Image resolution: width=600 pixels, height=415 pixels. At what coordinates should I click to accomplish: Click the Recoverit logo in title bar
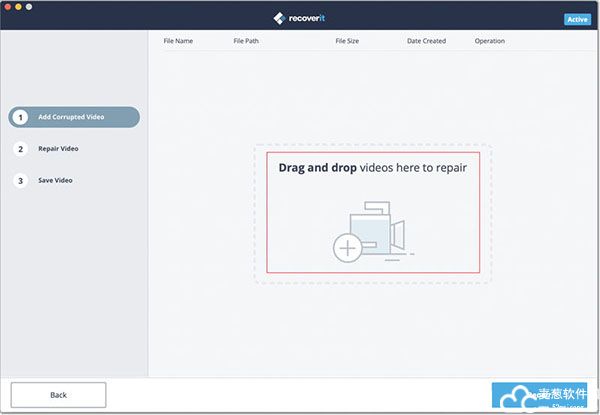tap(299, 18)
